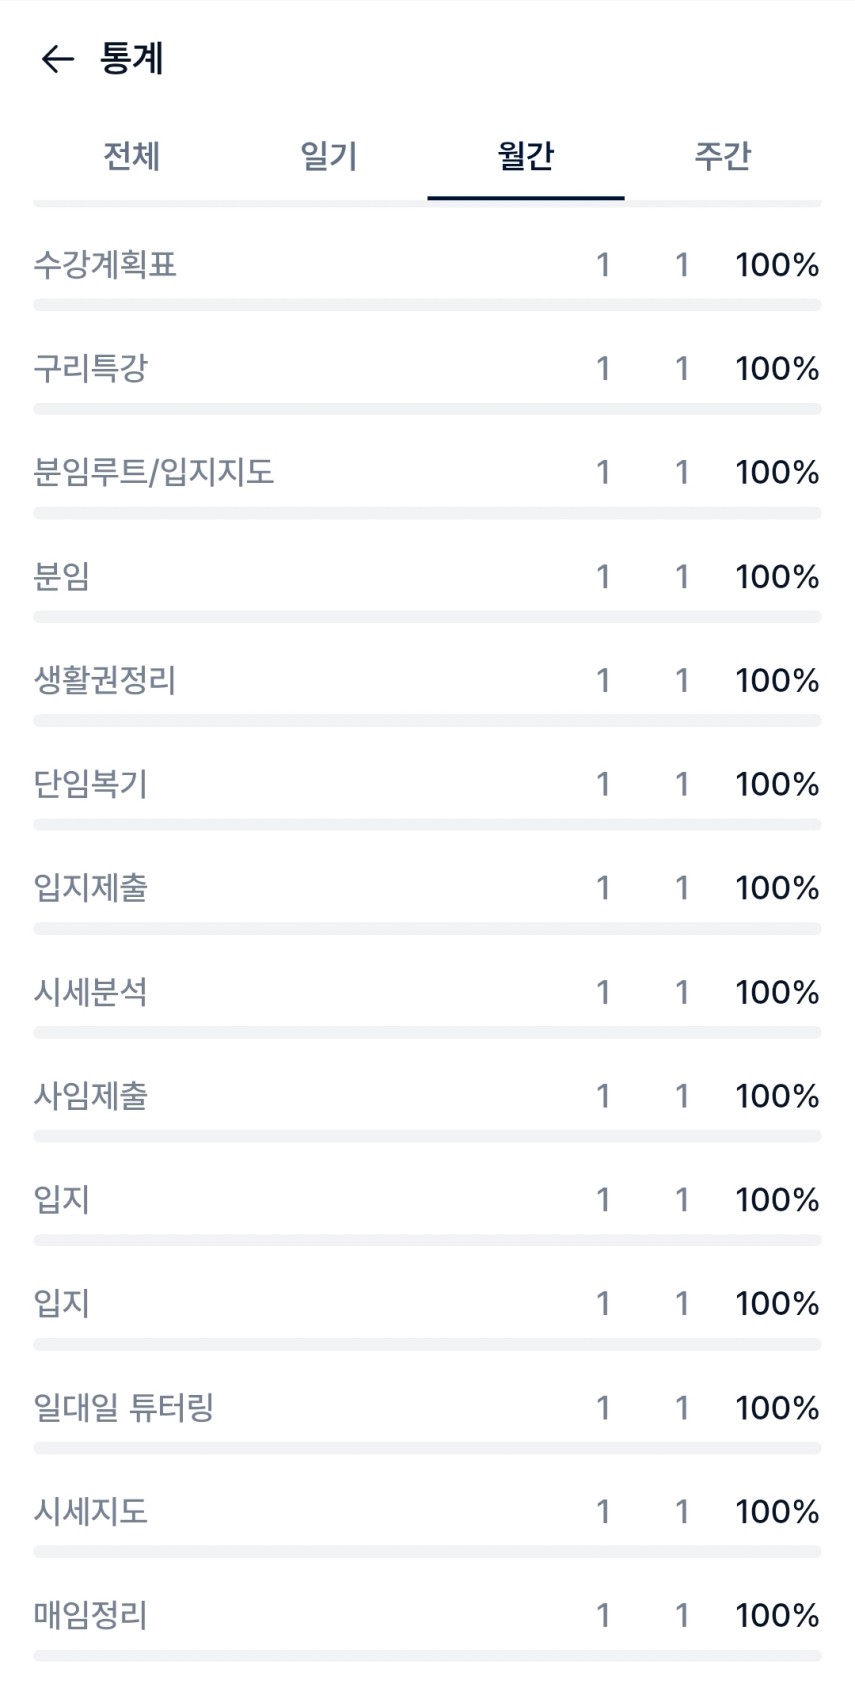855x1695 pixels.
Task: Open the 주간 tab
Action: tap(722, 156)
